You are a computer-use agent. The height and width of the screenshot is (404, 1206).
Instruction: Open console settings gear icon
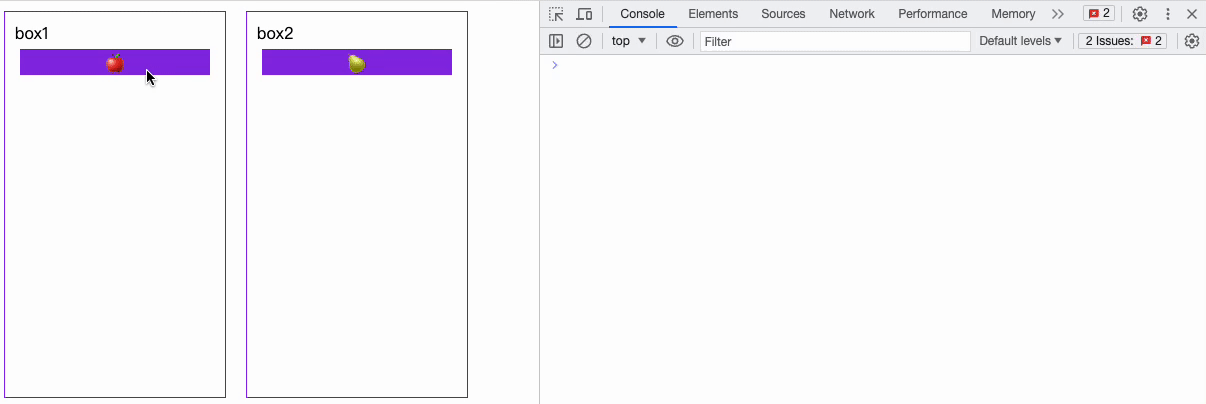coord(1192,41)
